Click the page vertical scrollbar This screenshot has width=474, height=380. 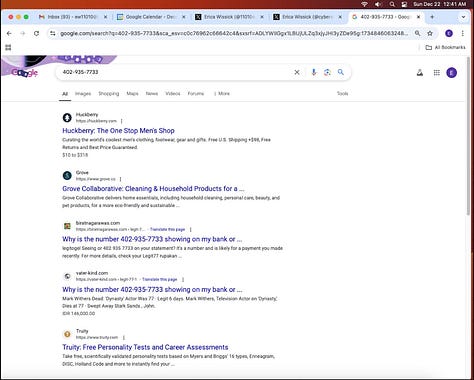[x=468, y=137]
